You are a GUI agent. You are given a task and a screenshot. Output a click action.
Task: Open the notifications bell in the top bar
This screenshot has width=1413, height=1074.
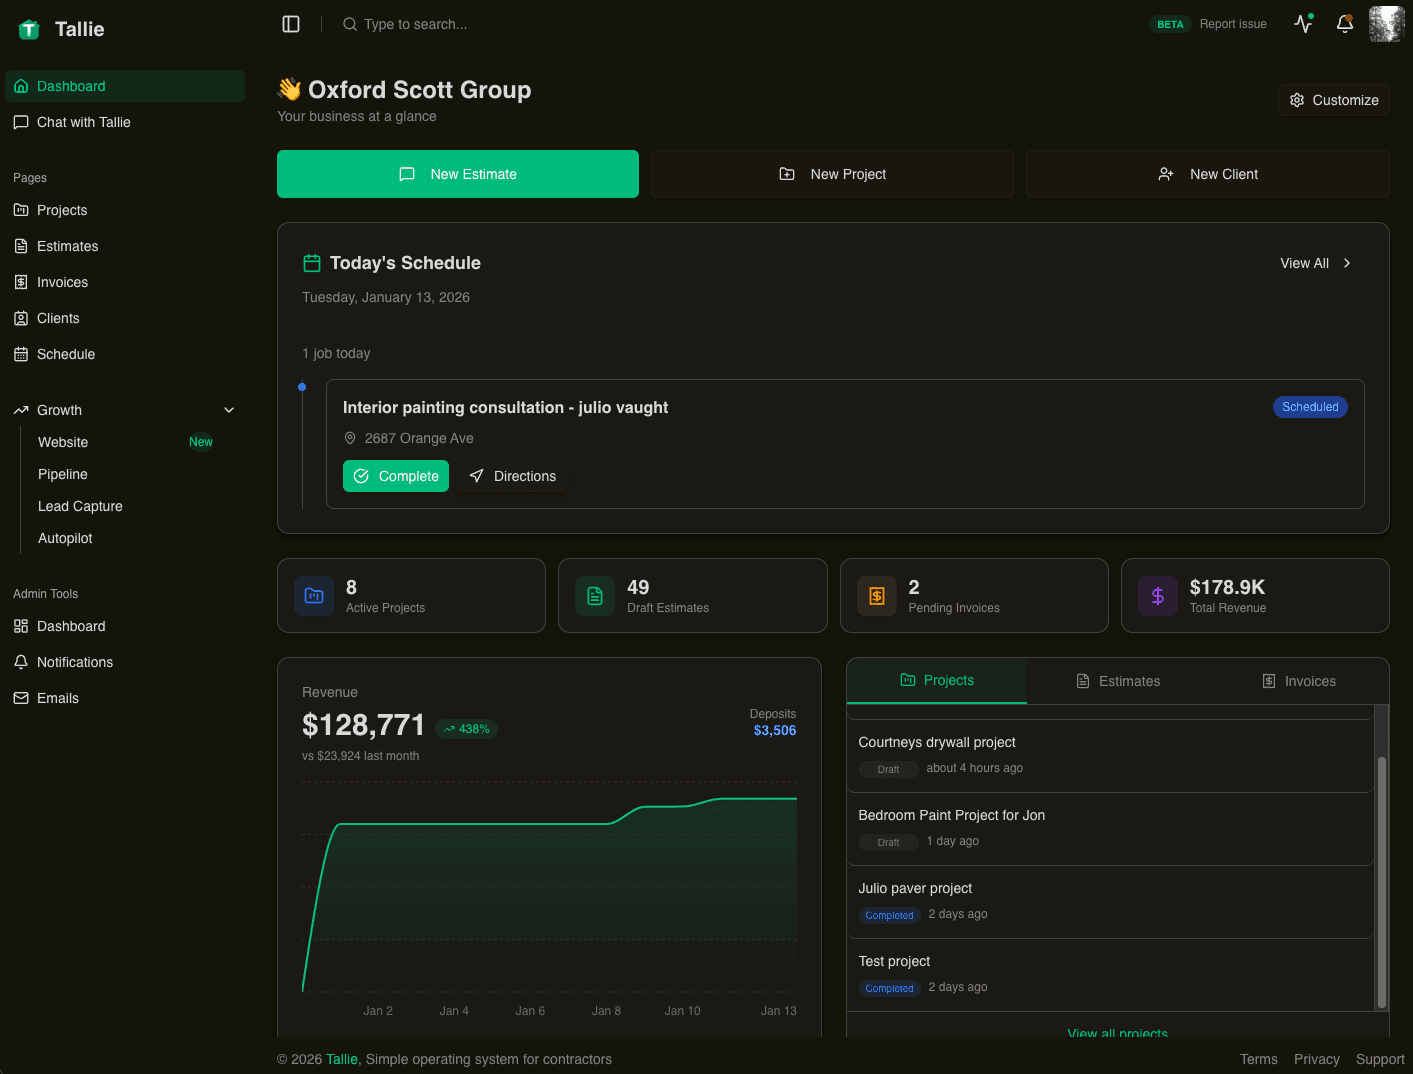coord(1344,23)
